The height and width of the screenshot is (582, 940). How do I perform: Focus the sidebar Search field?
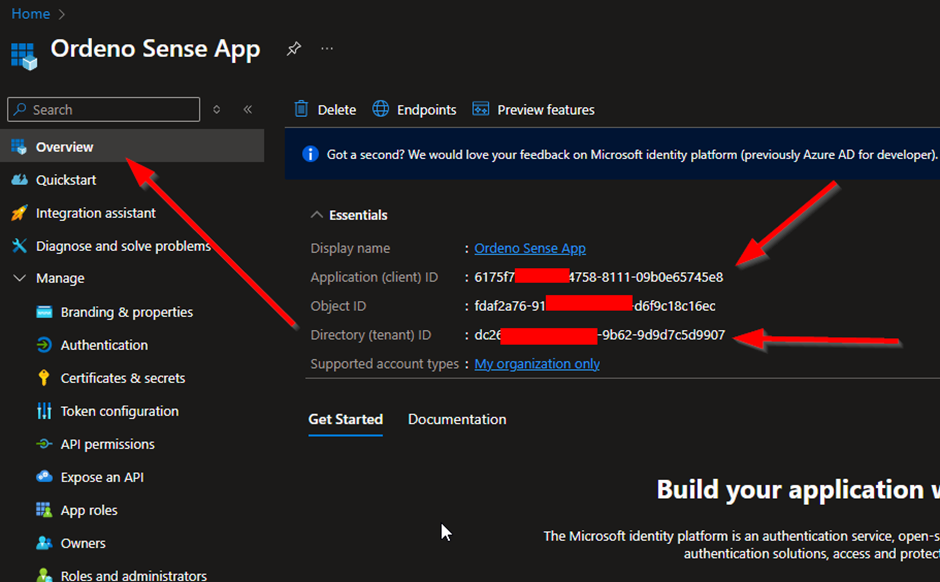tap(104, 109)
